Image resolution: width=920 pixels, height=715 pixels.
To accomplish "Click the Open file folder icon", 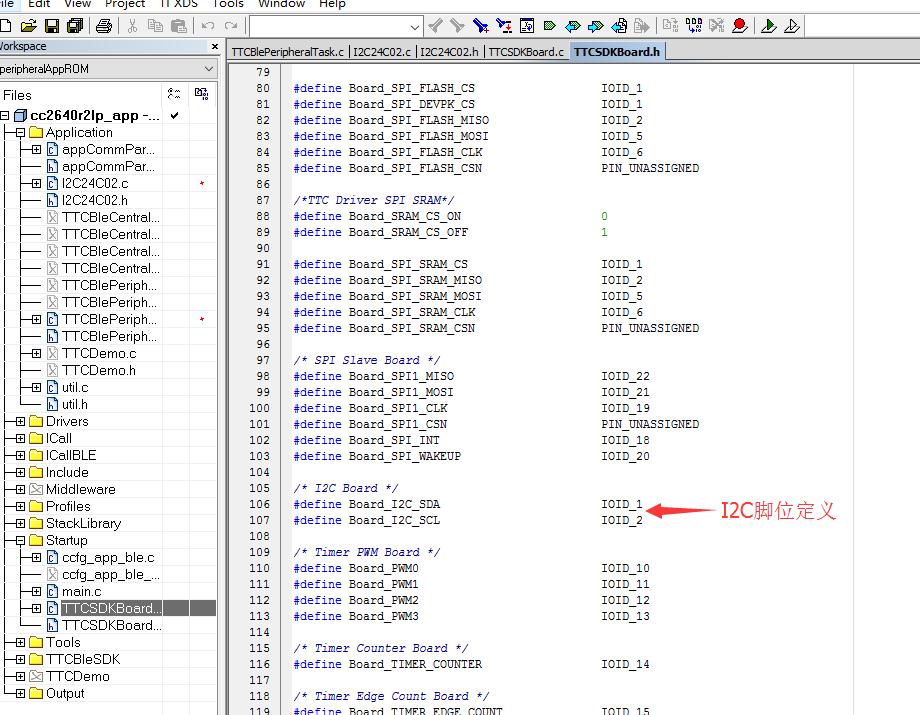I will coord(28,26).
